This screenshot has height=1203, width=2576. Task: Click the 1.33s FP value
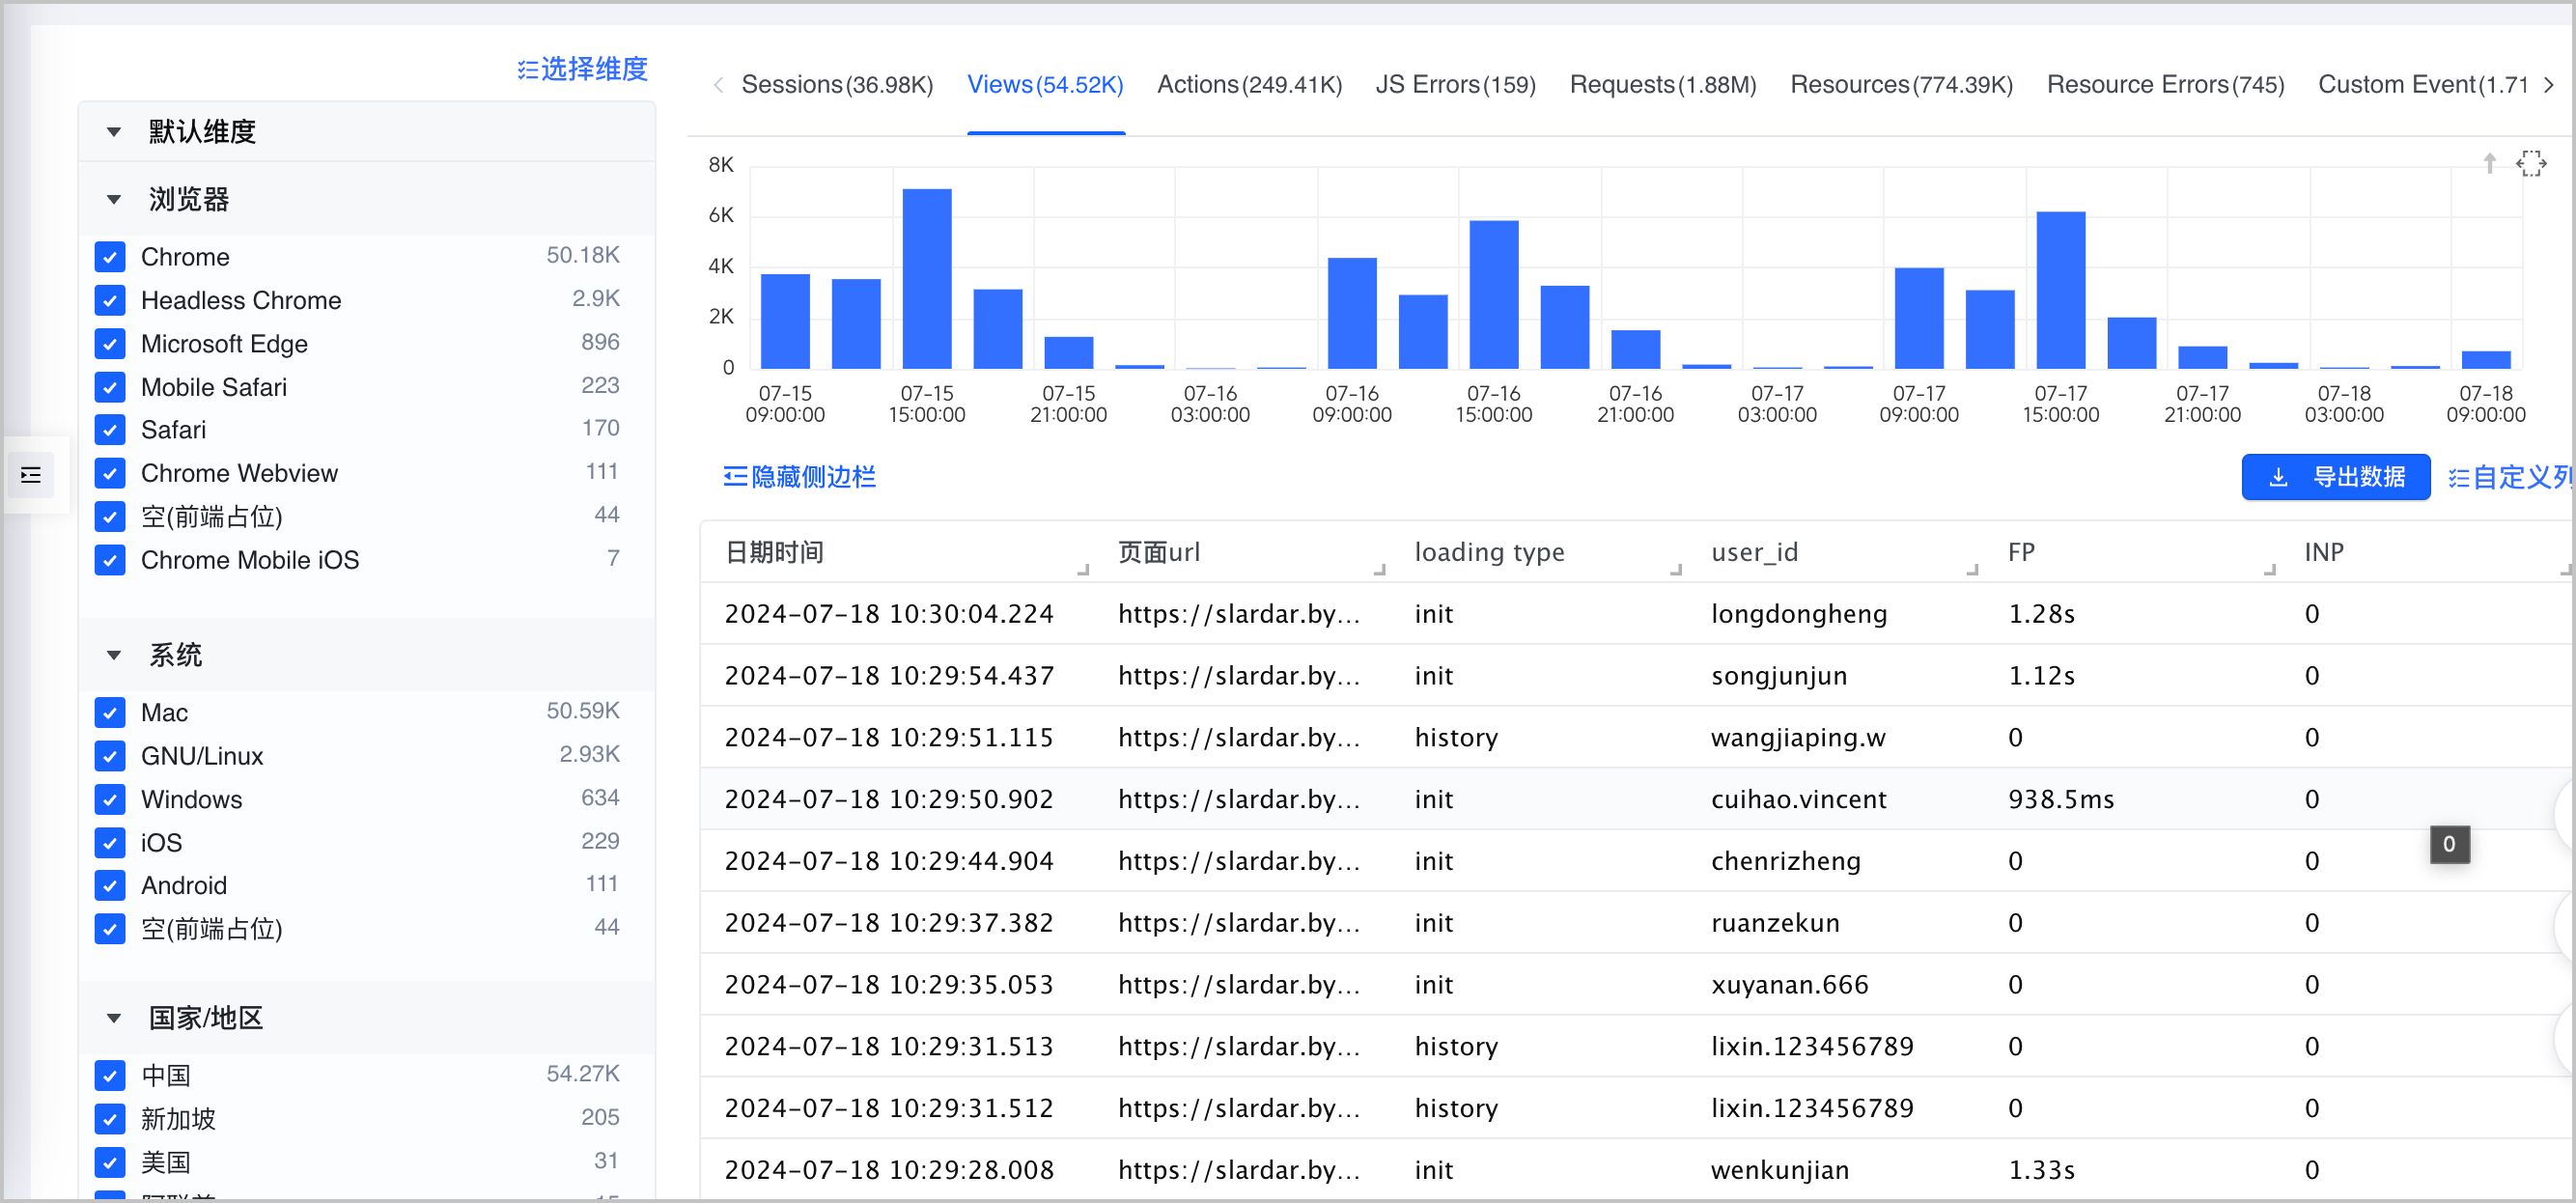(2041, 1170)
